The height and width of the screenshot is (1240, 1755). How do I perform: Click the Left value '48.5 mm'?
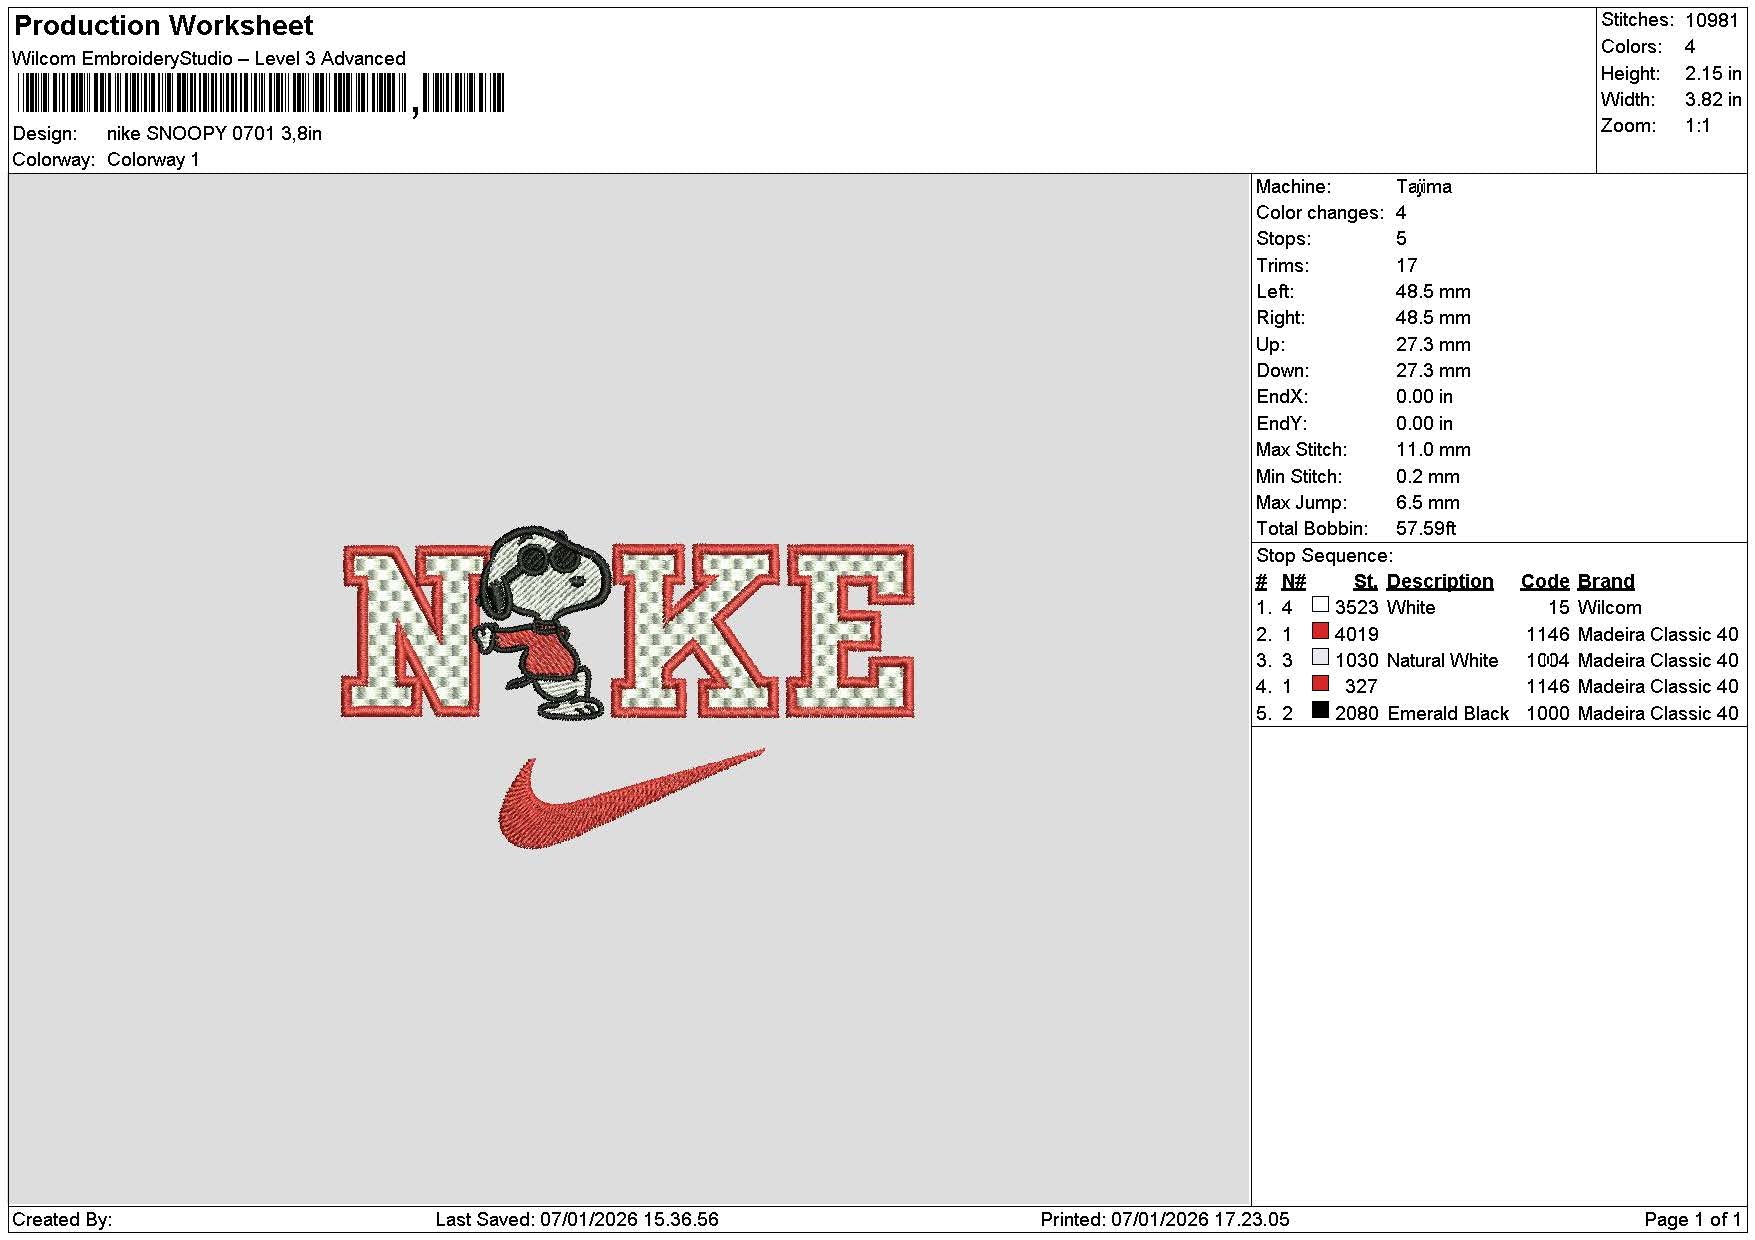coord(1433,292)
